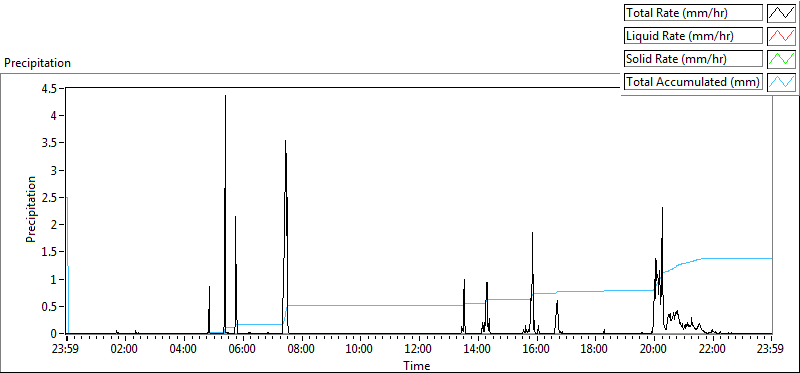Image resolution: width=800 pixels, height=373 pixels.
Task: Click the 08:00 time axis tick
Action: point(302,350)
